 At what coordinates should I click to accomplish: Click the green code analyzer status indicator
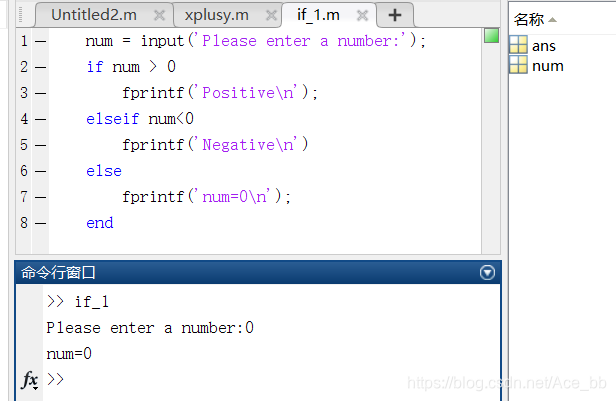[x=491, y=36]
